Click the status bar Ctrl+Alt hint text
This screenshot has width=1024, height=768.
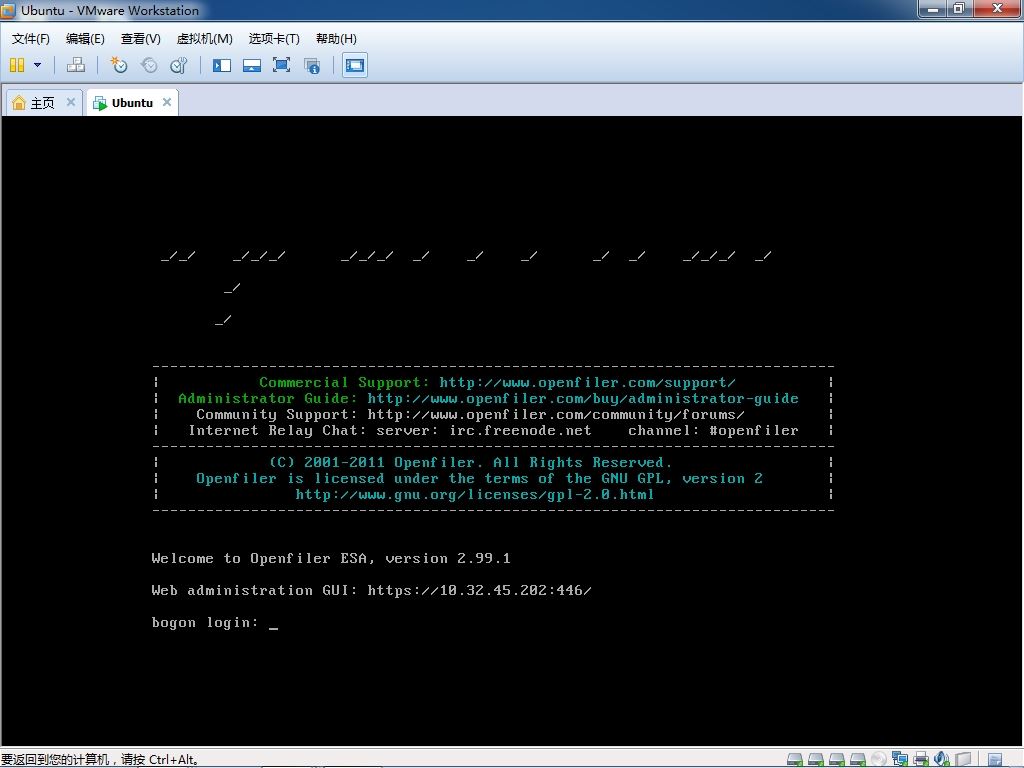[x=100, y=760]
